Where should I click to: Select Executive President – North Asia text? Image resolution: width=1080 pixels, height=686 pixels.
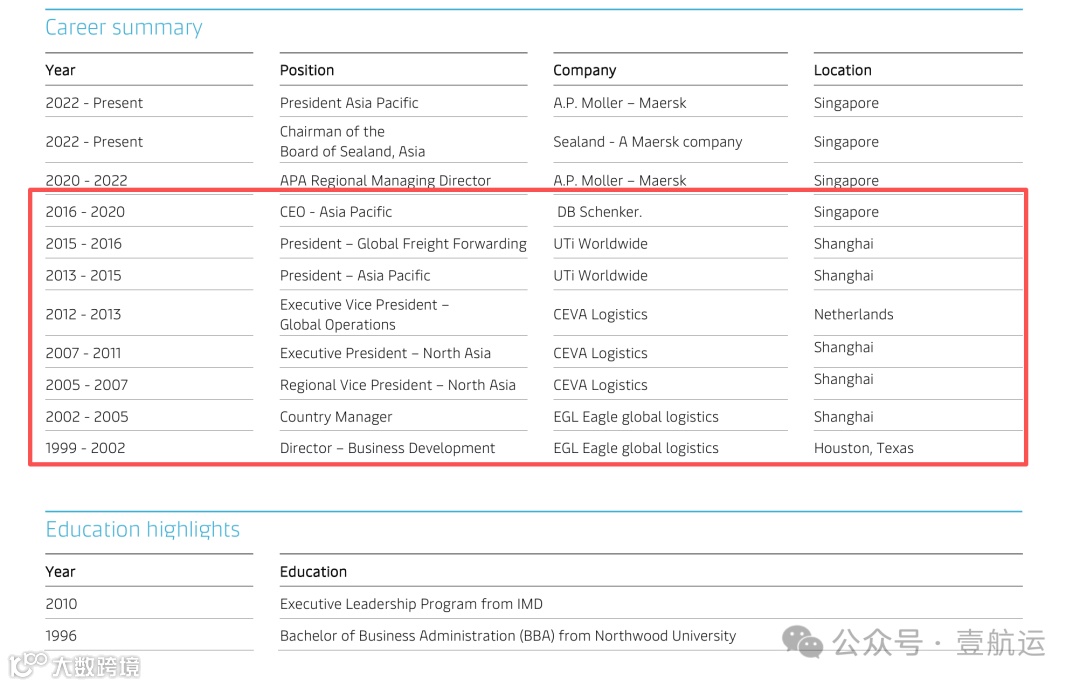click(x=385, y=353)
